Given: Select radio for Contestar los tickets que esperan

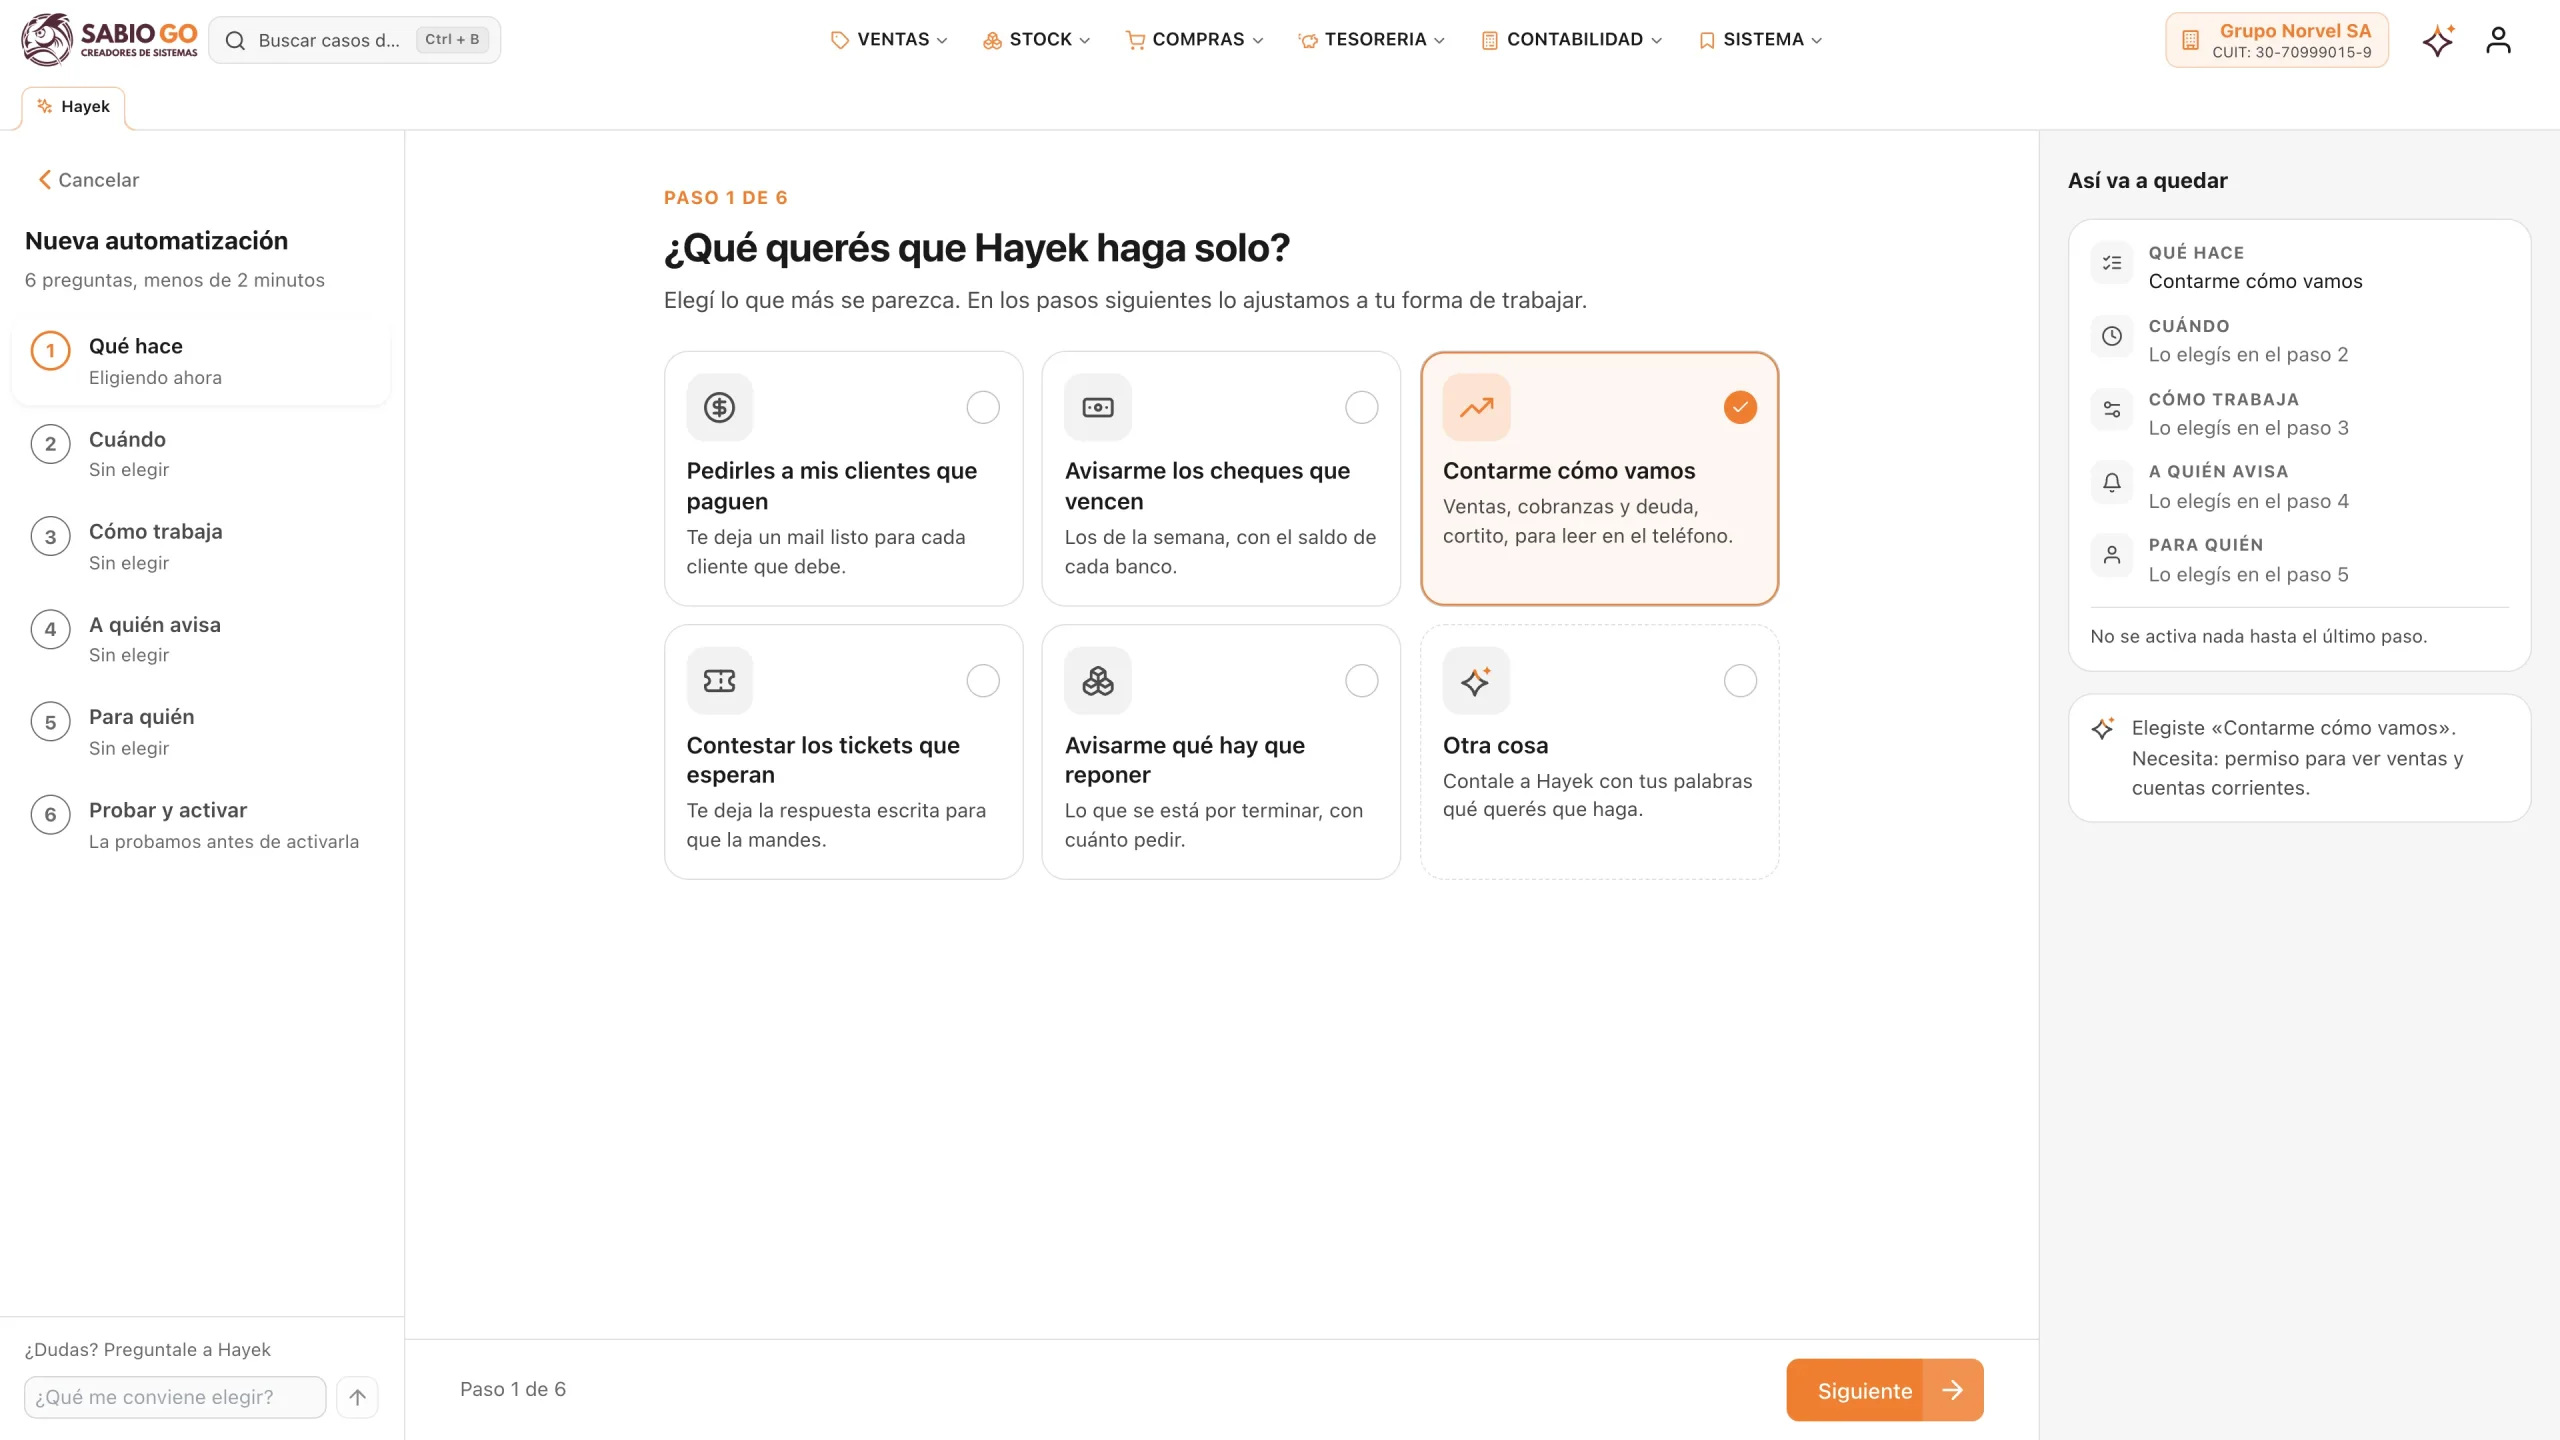Looking at the screenshot, I should click(983, 681).
